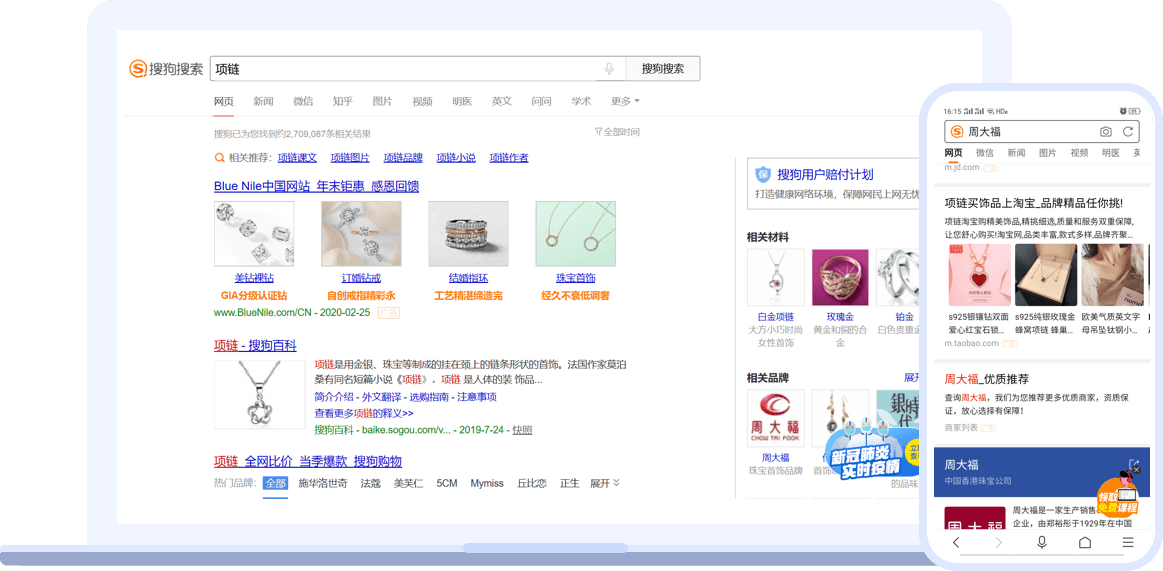1163x571 pixels.
Task: Open the 更多 dropdown in search tabs
Action: pyautogui.click(x=625, y=101)
